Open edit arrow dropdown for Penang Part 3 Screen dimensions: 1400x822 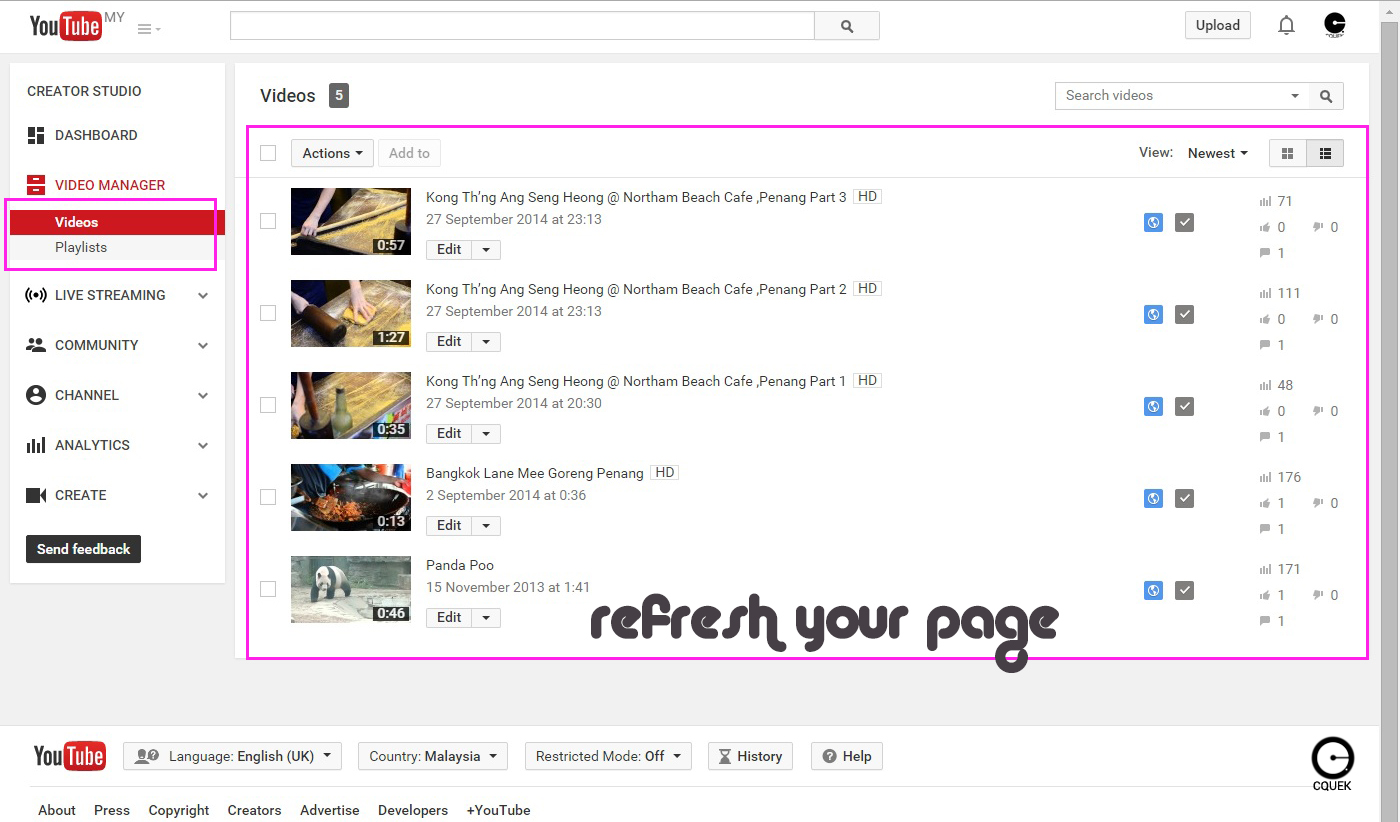coord(486,250)
